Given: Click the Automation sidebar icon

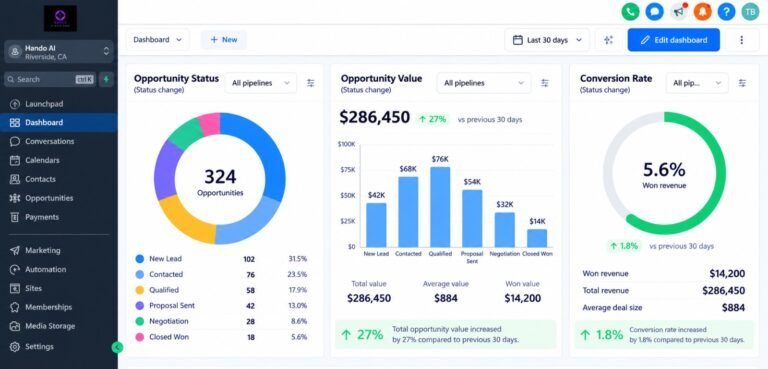Looking at the screenshot, I should (x=15, y=270).
